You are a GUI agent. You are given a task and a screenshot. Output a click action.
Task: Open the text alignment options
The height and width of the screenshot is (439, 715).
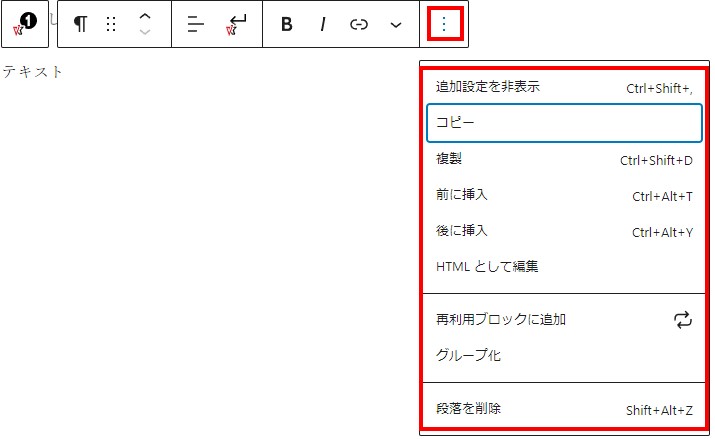tap(196, 25)
